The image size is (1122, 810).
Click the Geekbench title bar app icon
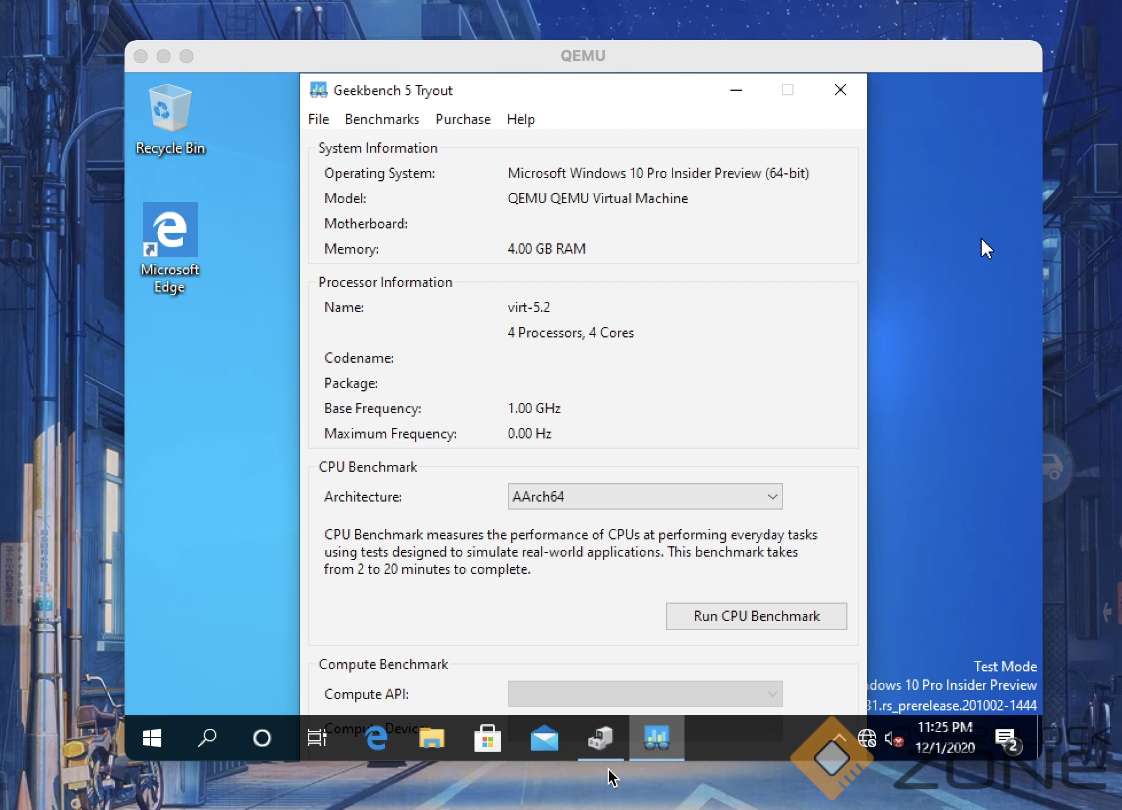point(318,90)
